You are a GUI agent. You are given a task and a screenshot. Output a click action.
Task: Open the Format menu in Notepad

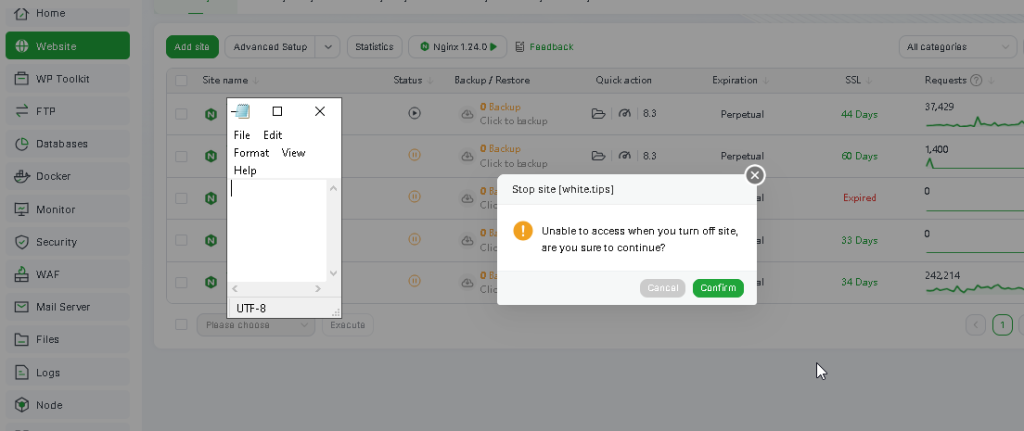coord(251,153)
